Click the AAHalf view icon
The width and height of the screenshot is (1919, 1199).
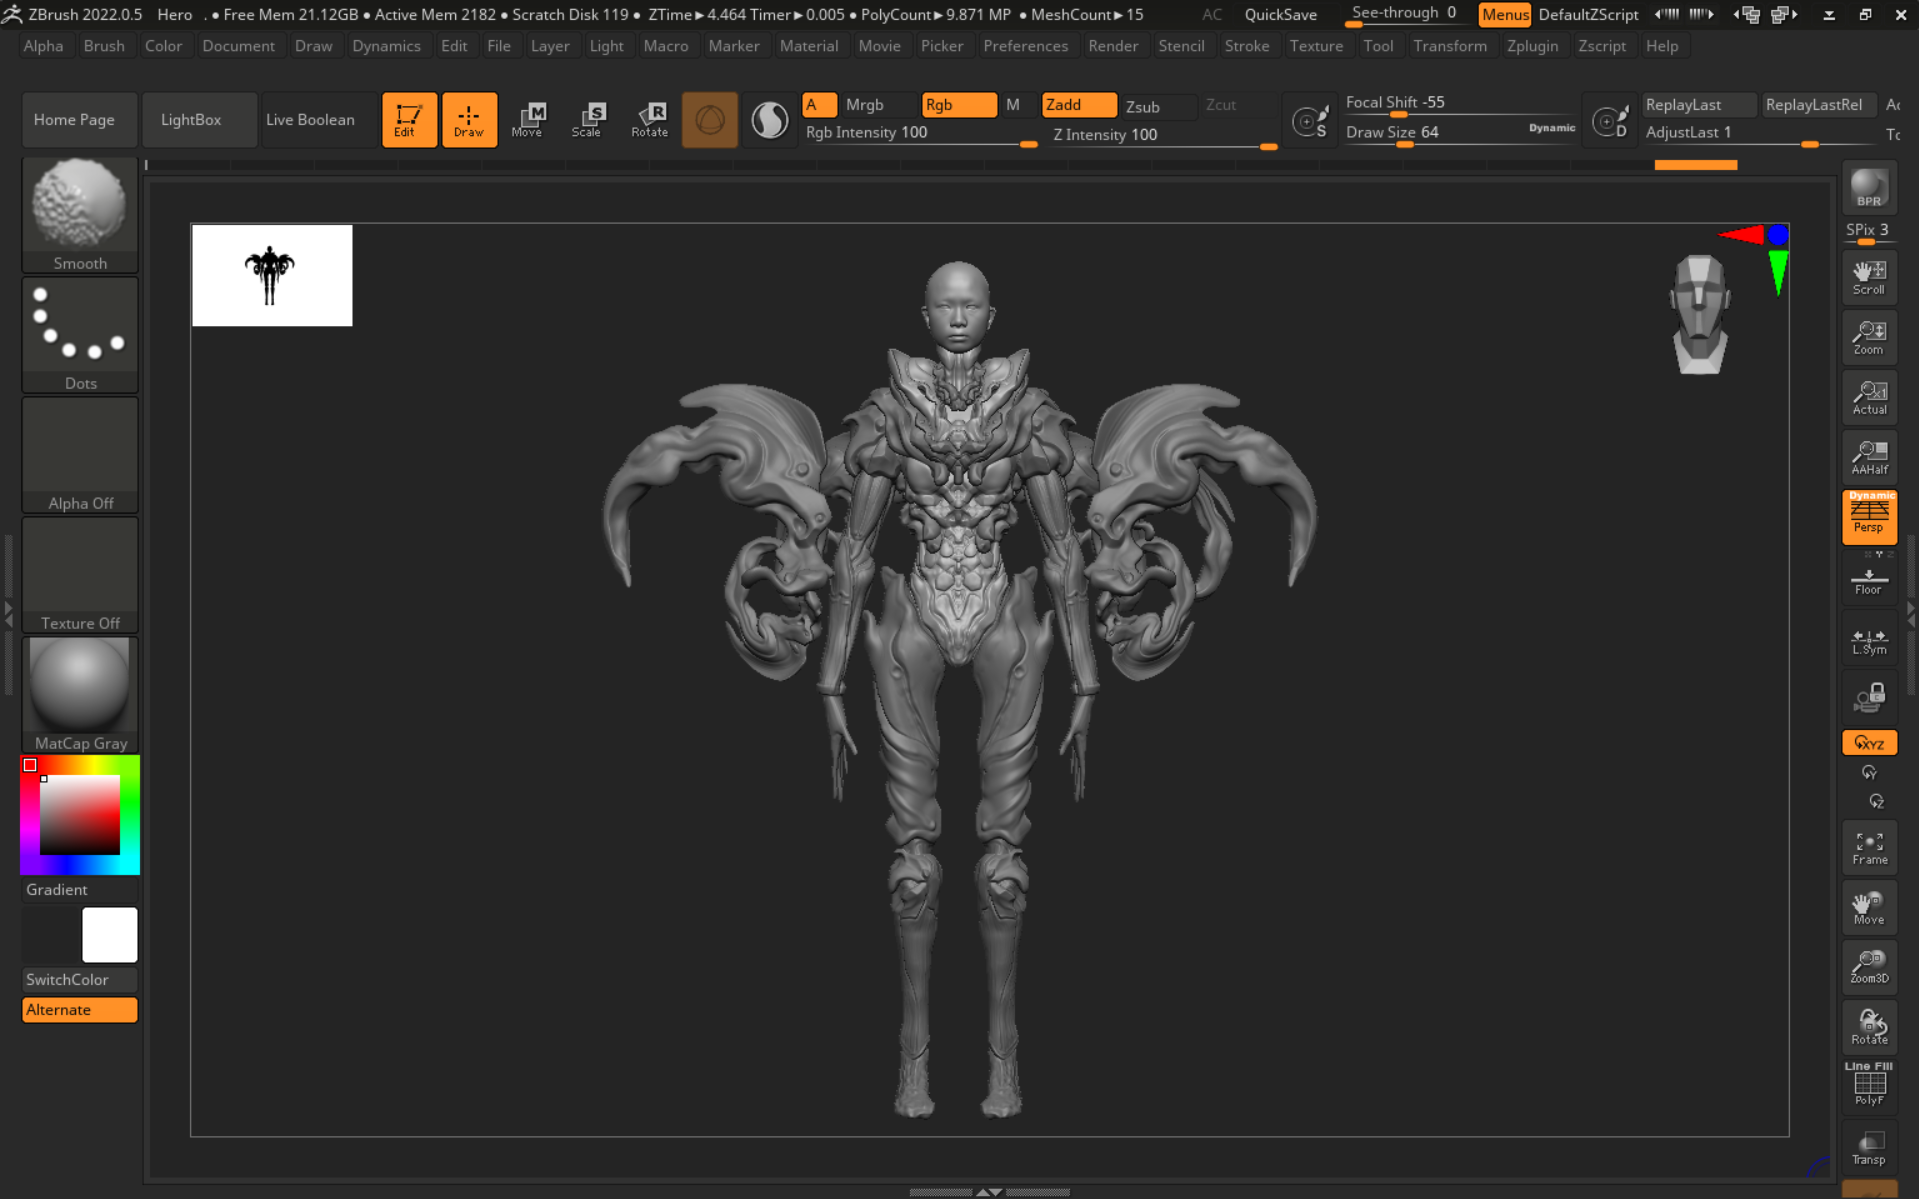pyautogui.click(x=1868, y=457)
